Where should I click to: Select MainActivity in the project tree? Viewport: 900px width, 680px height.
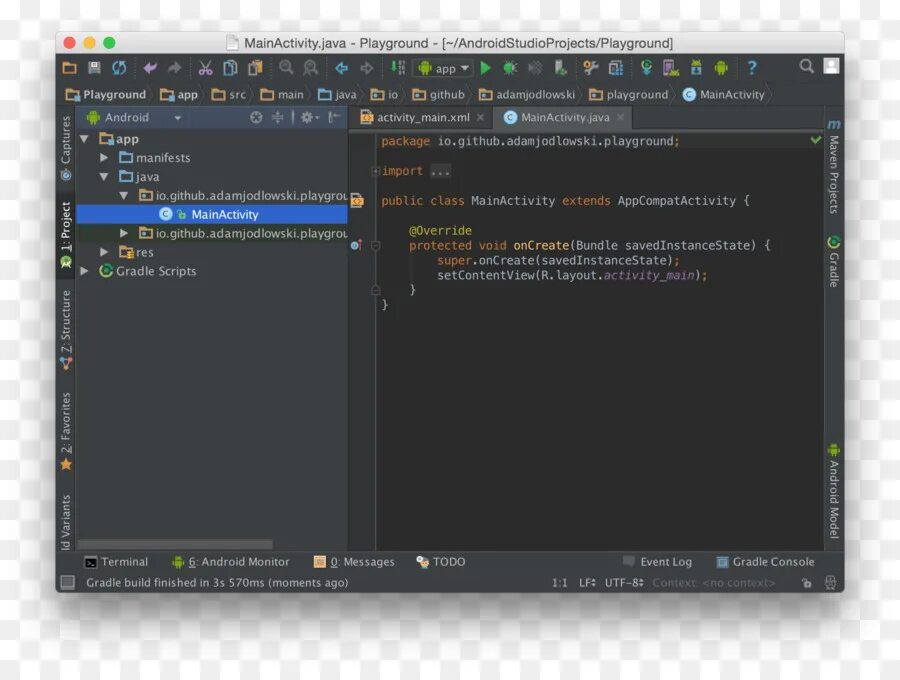click(212, 215)
